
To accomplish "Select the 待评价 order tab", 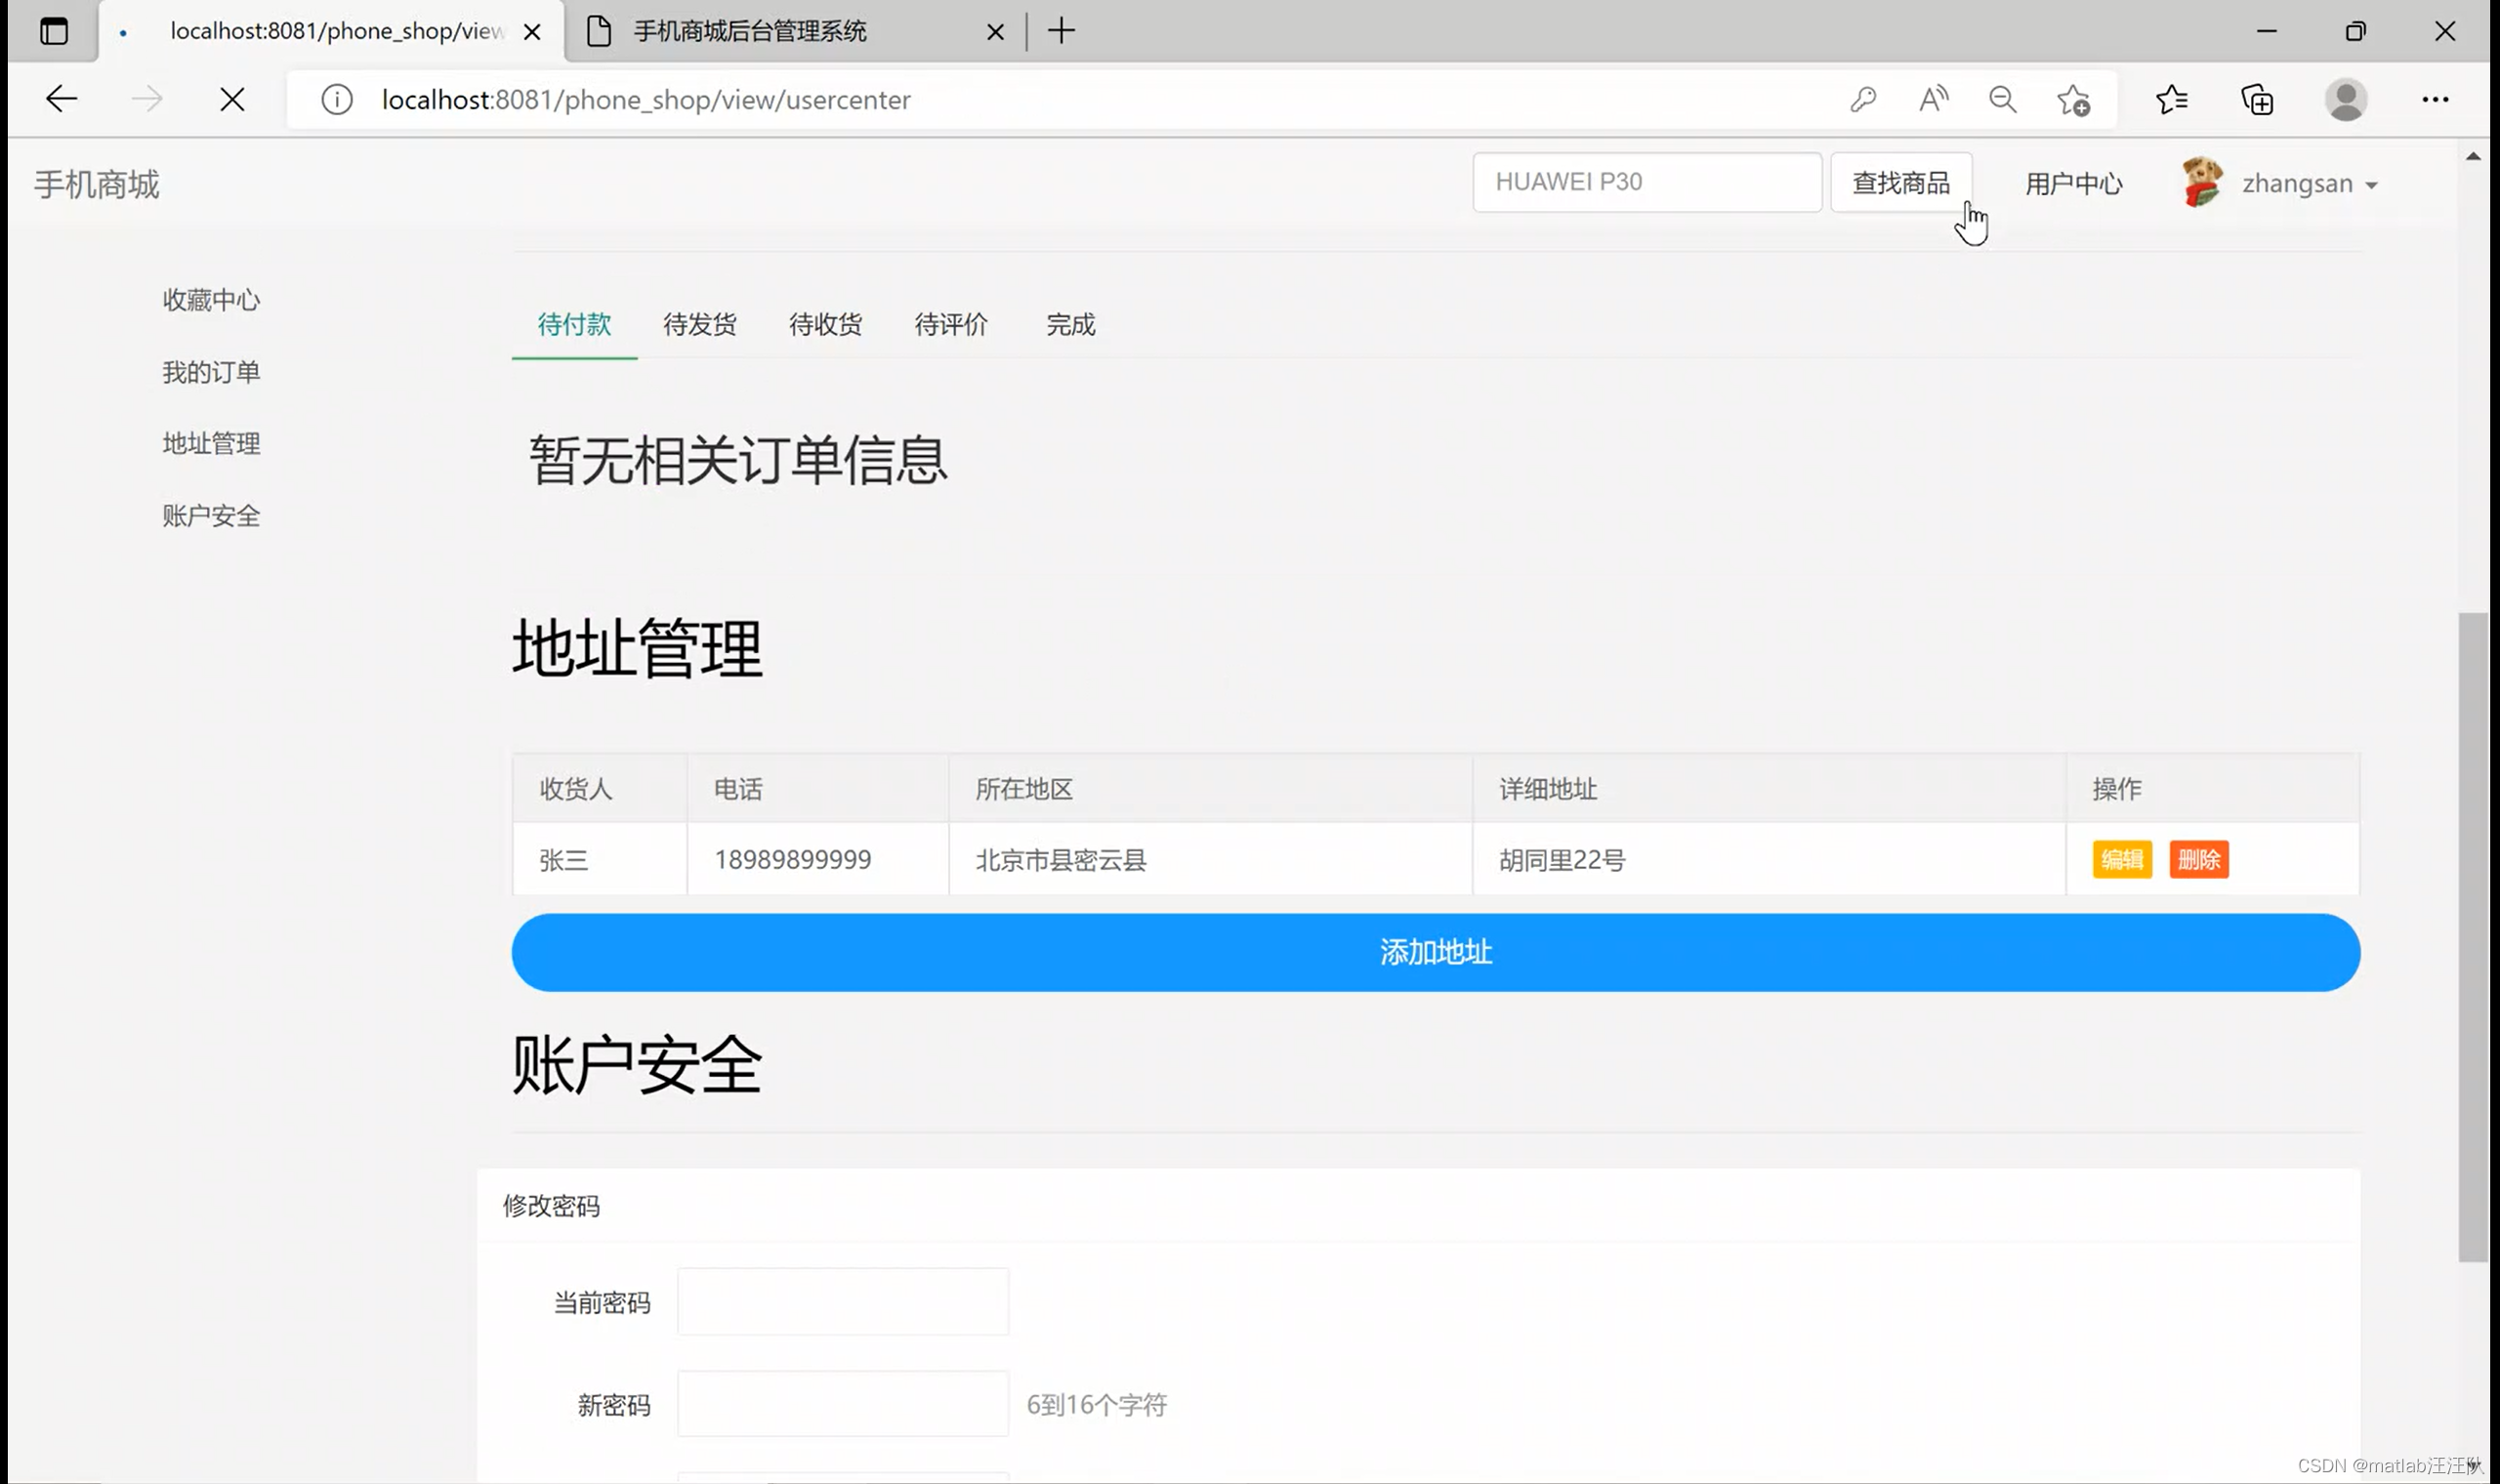I will click(x=950, y=324).
